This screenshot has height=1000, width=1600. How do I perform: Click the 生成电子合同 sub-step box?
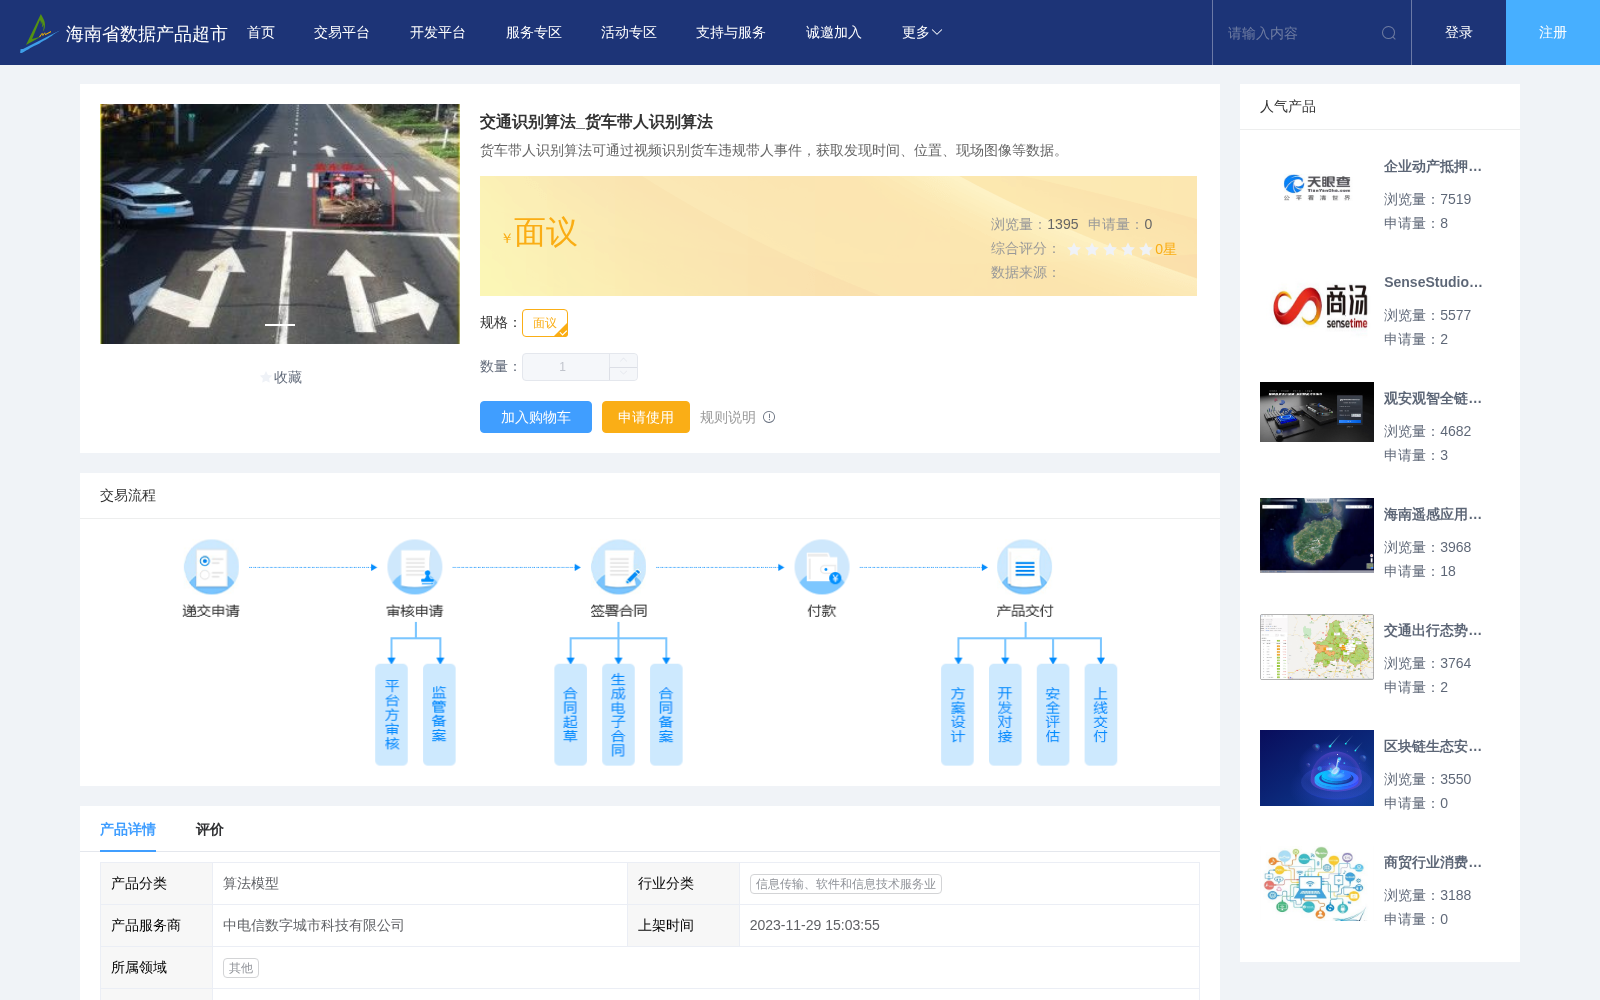coord(618,715)
